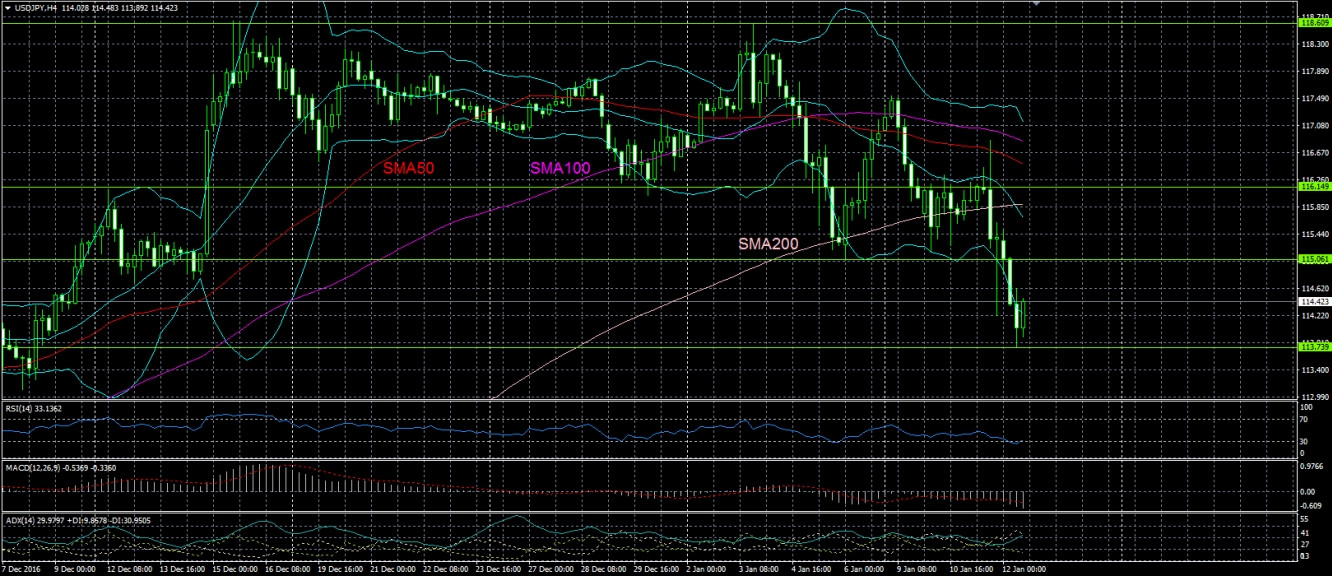Click the 117.490 price axis value

[x=1314, y=99]
